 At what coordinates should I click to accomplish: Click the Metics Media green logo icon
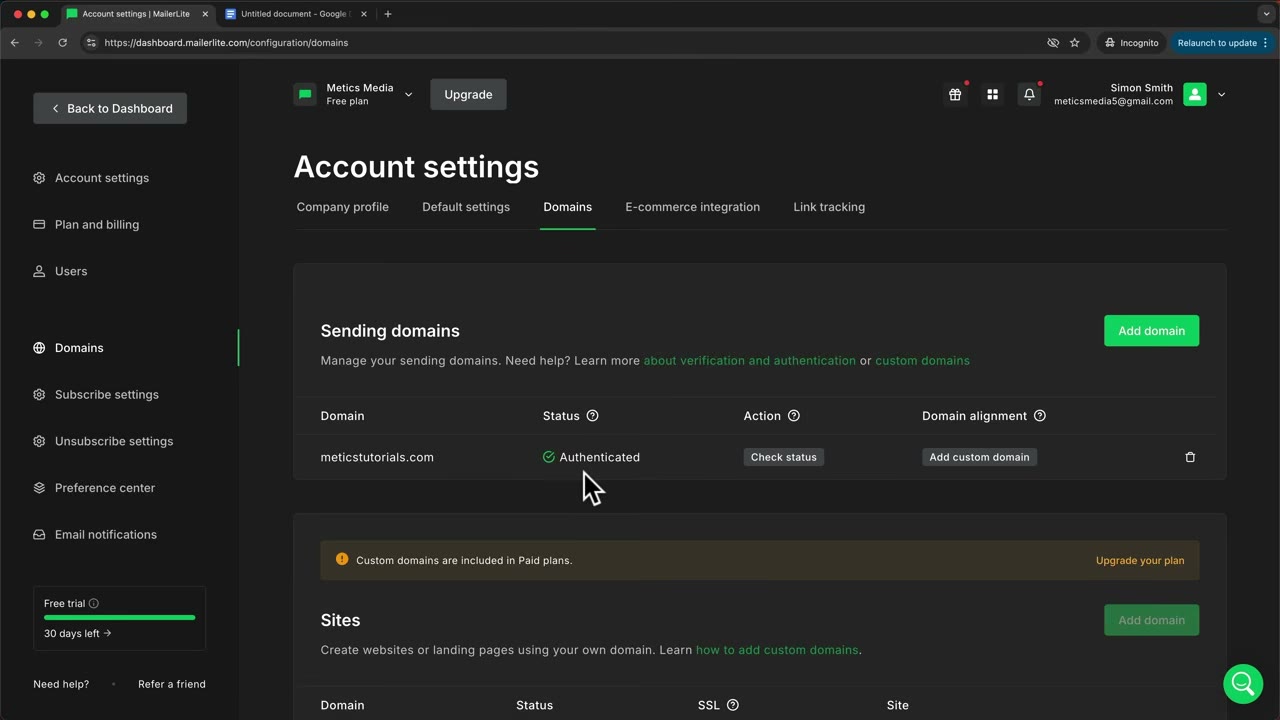(x=305, y=94)
